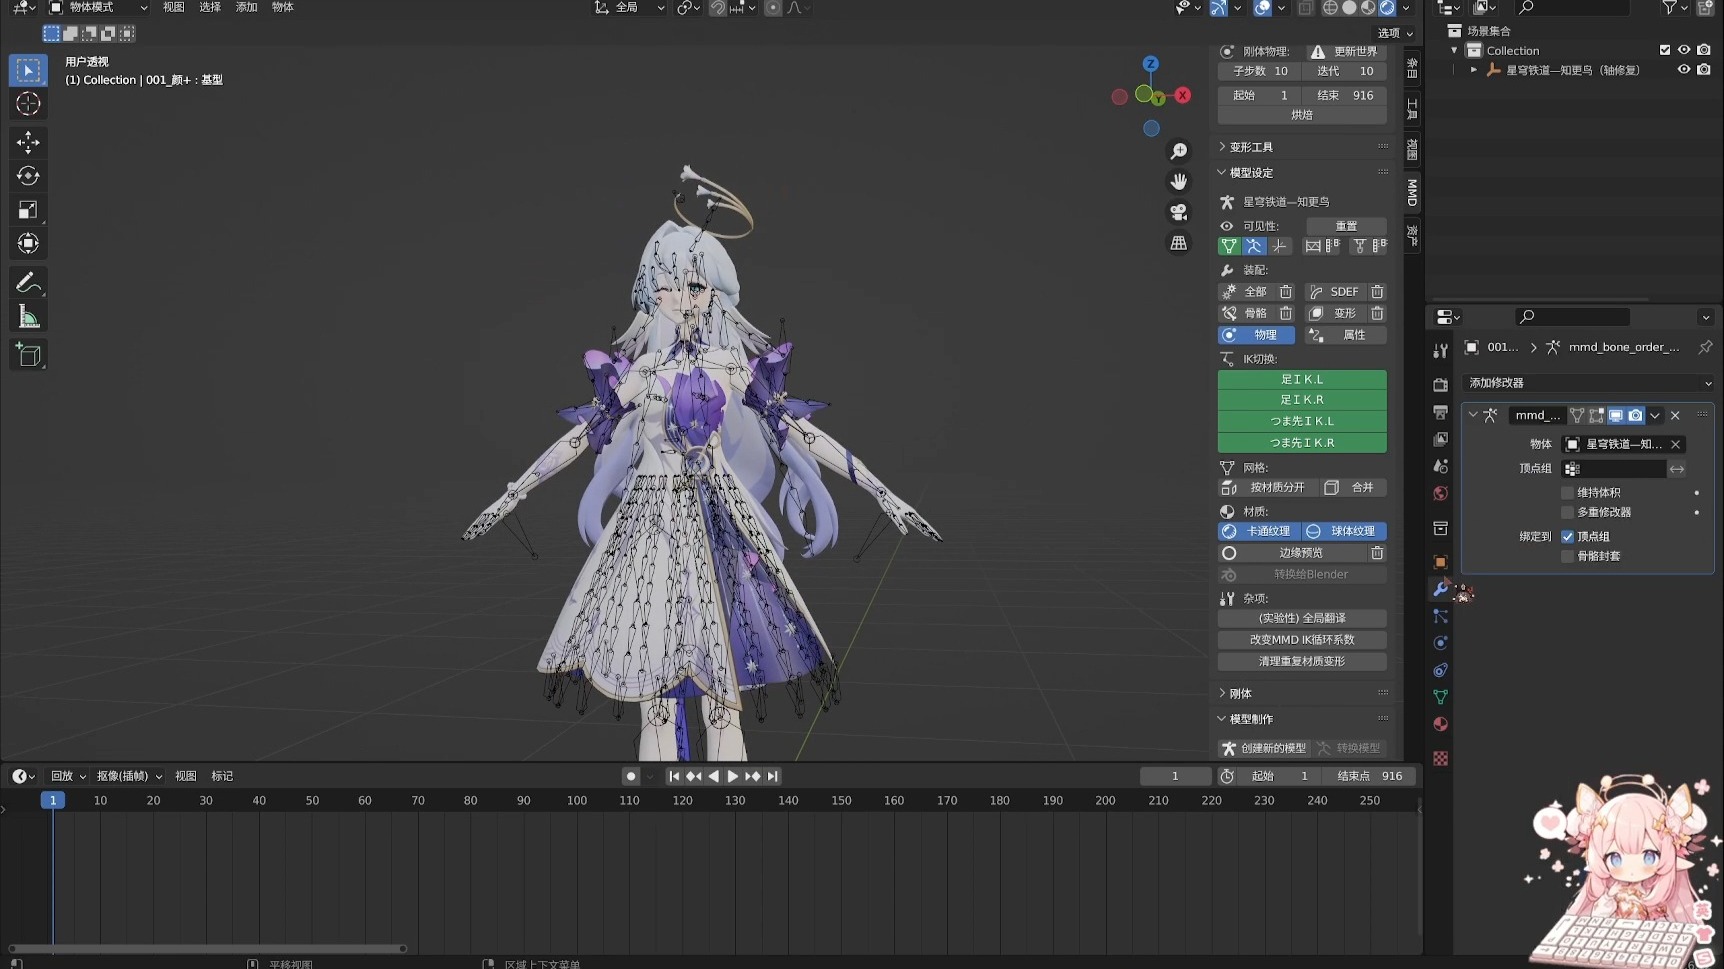Open the Physics properties tab
Image resolution: width=1724 pixels, height=969 pixels.
pos(1440,643)
